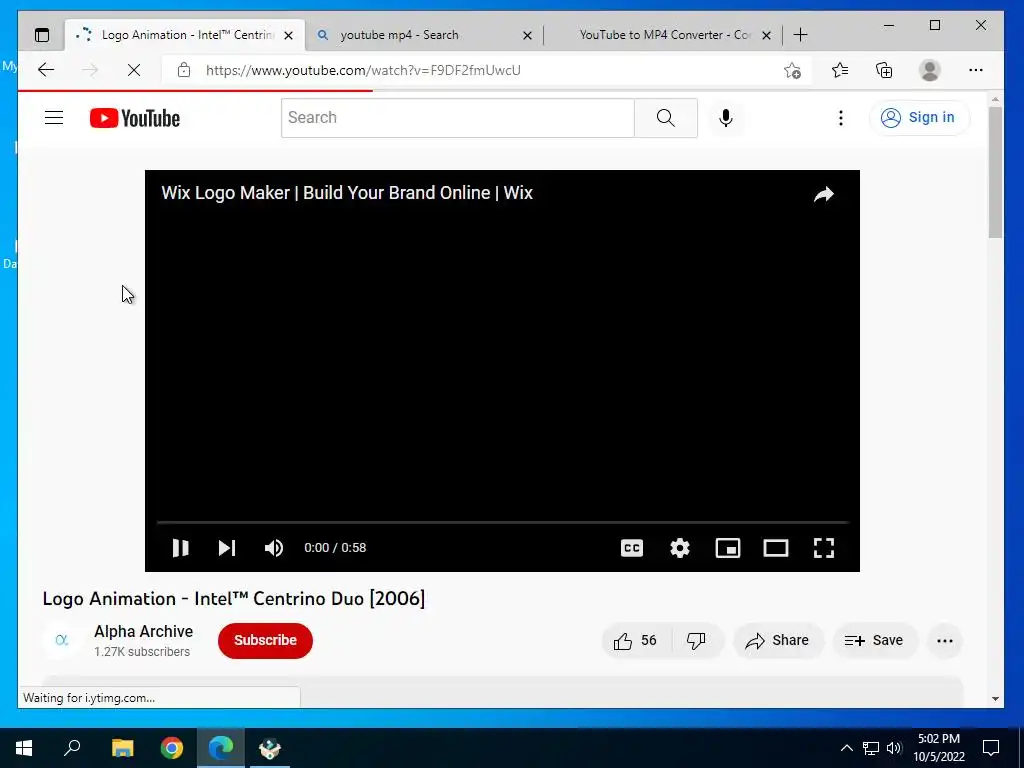Open the browser profile menu
The height and width of the screenshot is (768, 1024).
(x=929, y=70)
